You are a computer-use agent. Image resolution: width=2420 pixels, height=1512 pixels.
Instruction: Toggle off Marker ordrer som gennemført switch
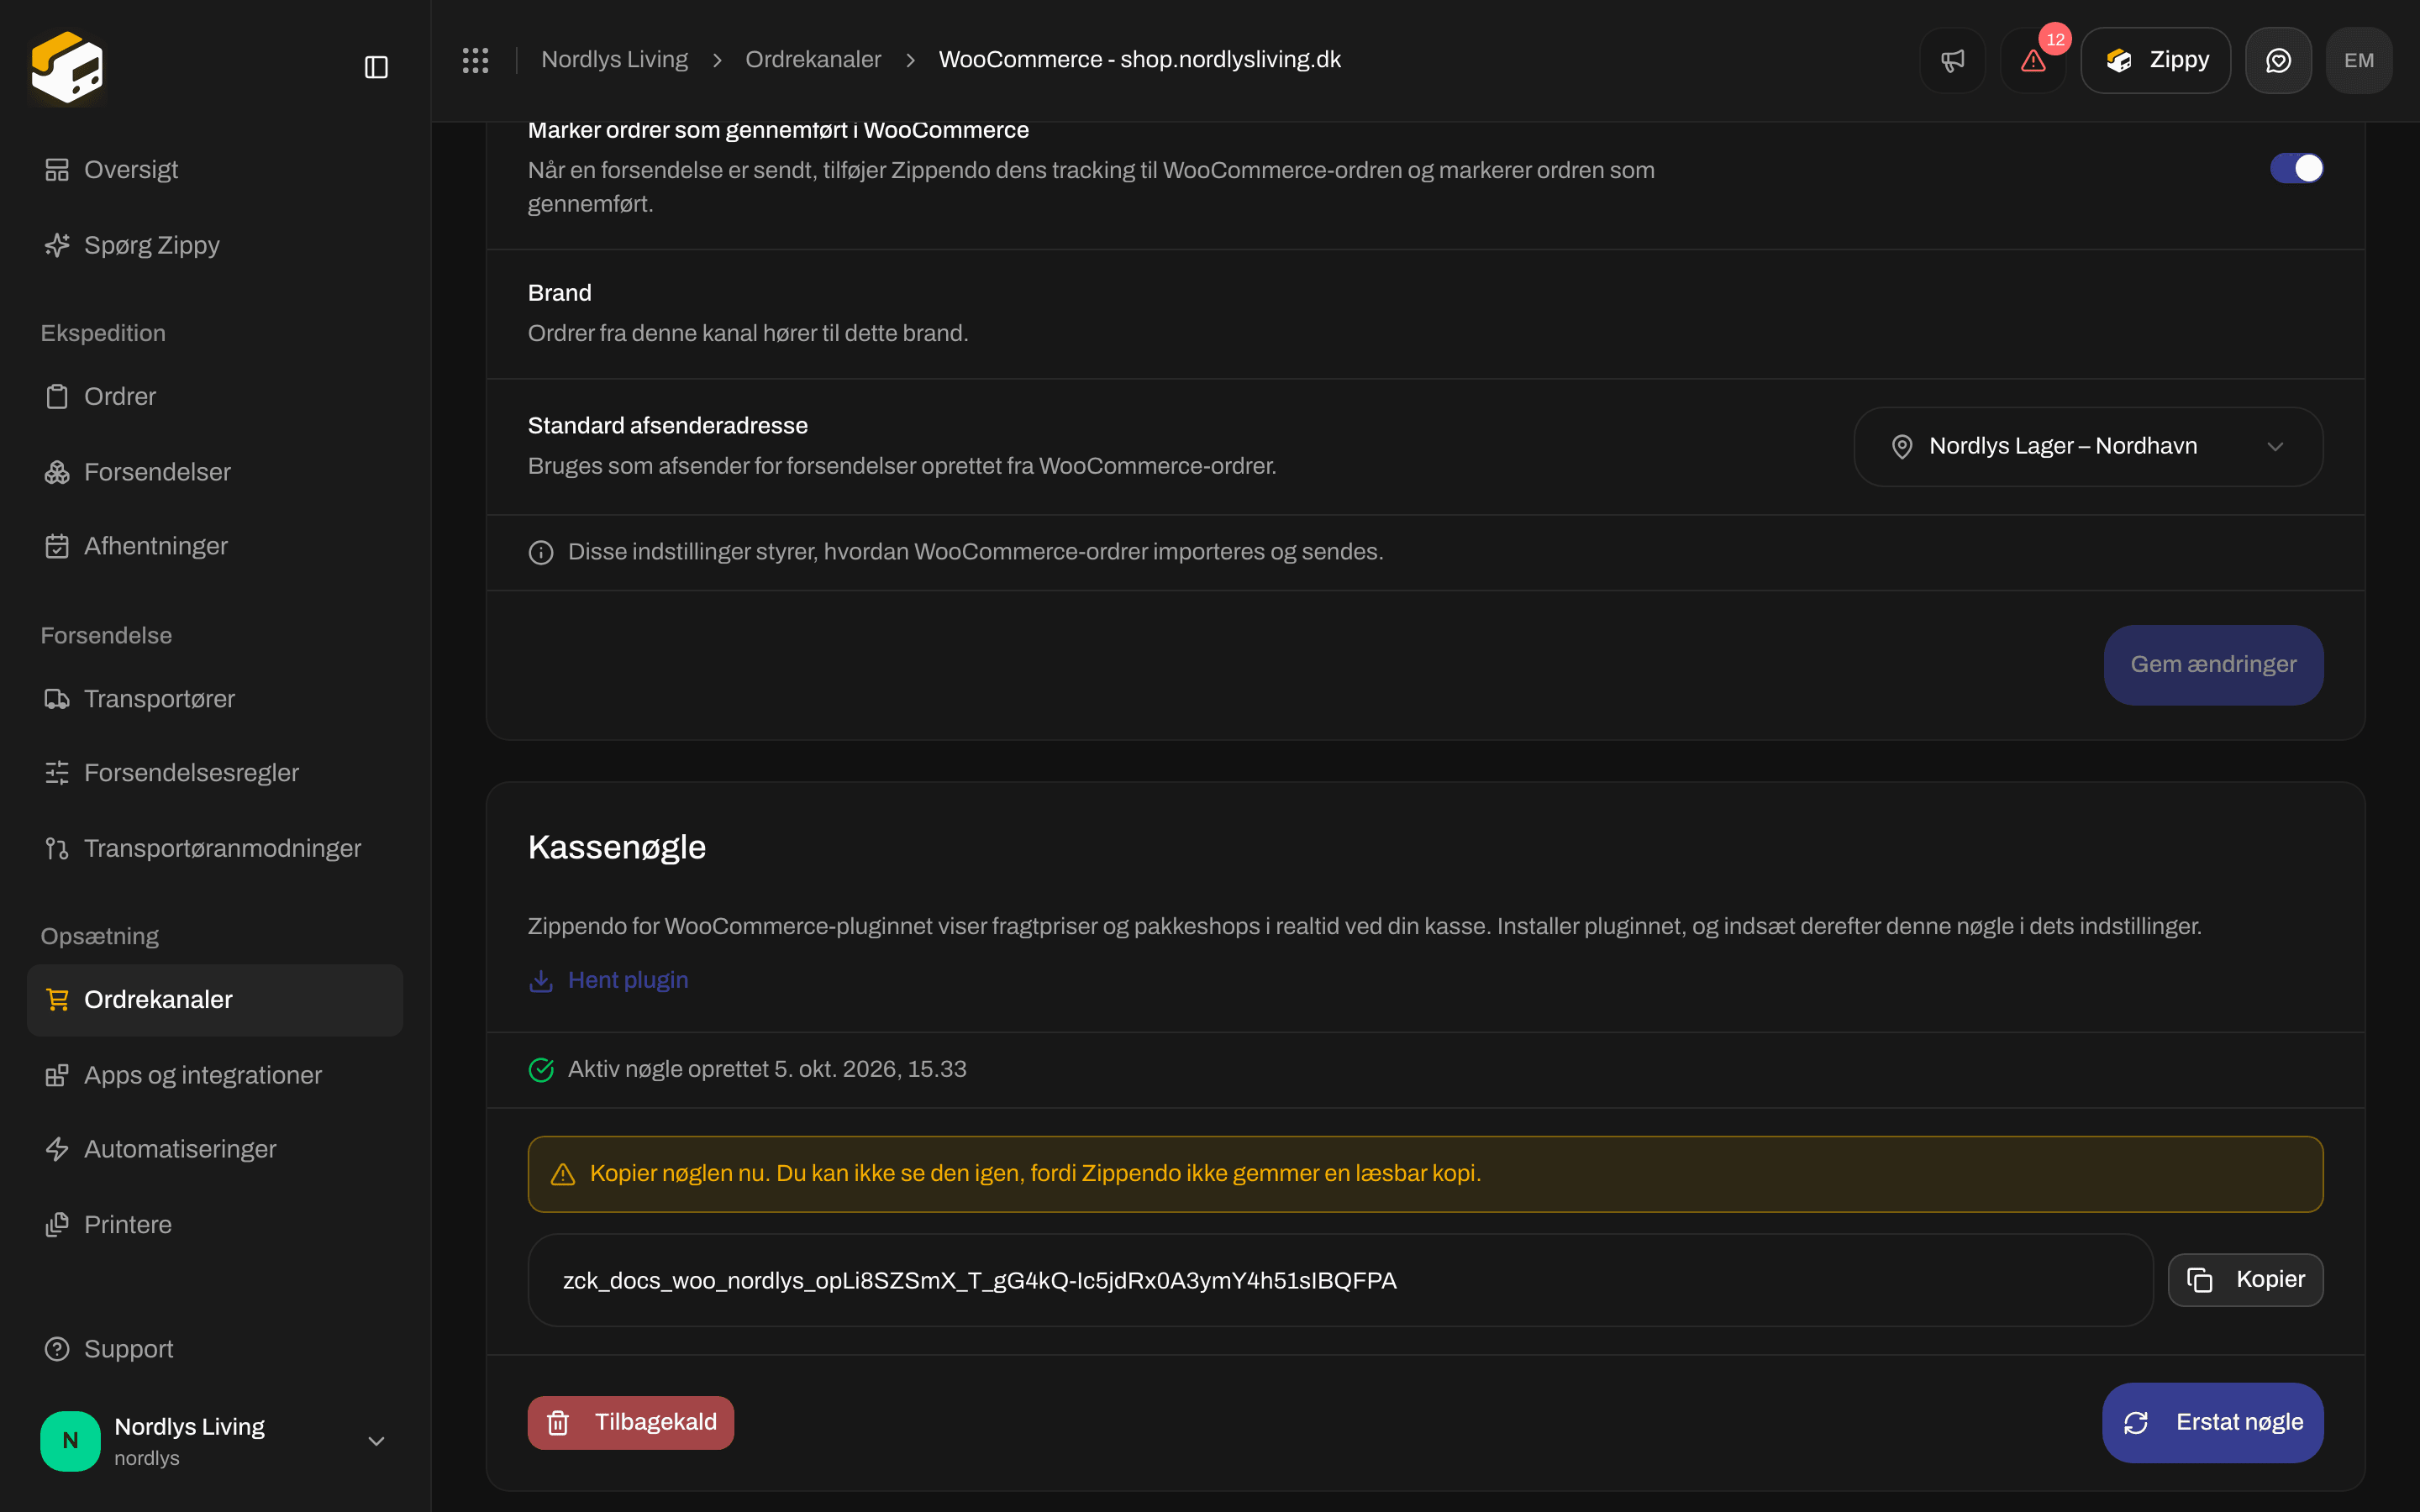(2296, 168)
